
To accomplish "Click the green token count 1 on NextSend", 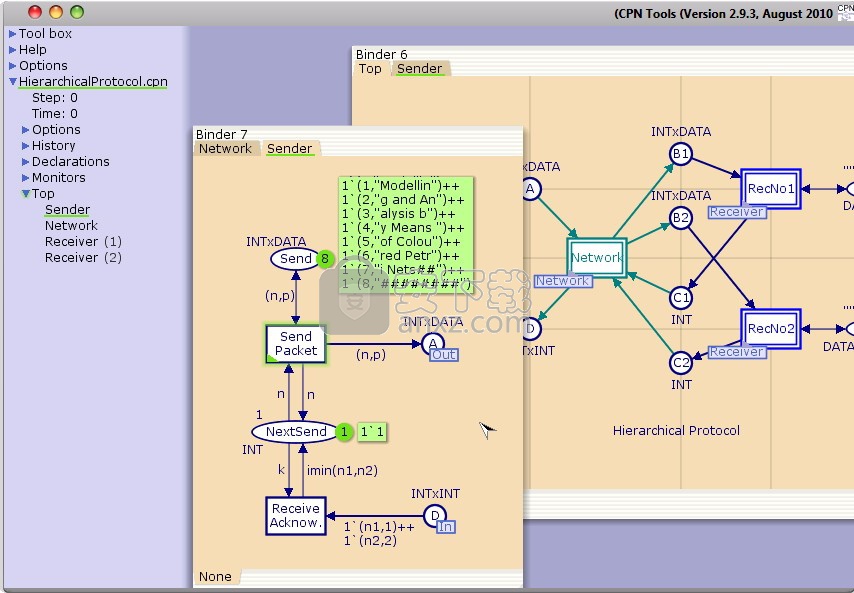I will pos(344,432).
